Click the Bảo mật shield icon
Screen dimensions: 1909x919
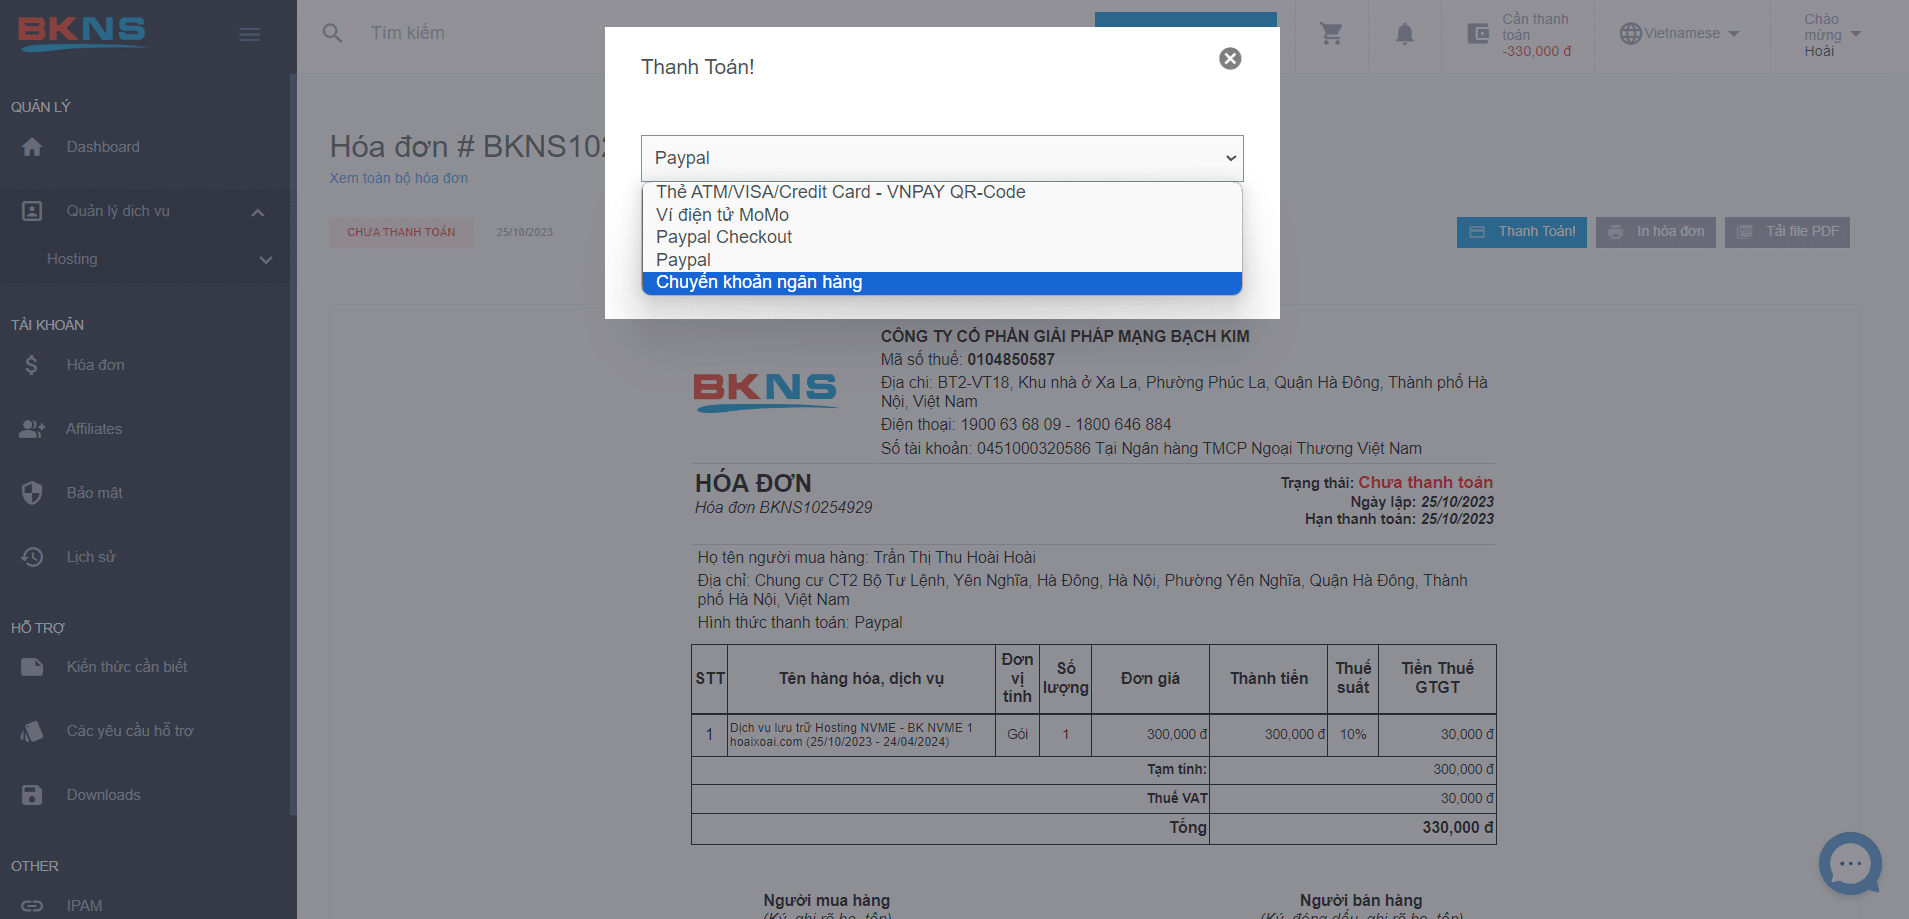pos(32,493)
